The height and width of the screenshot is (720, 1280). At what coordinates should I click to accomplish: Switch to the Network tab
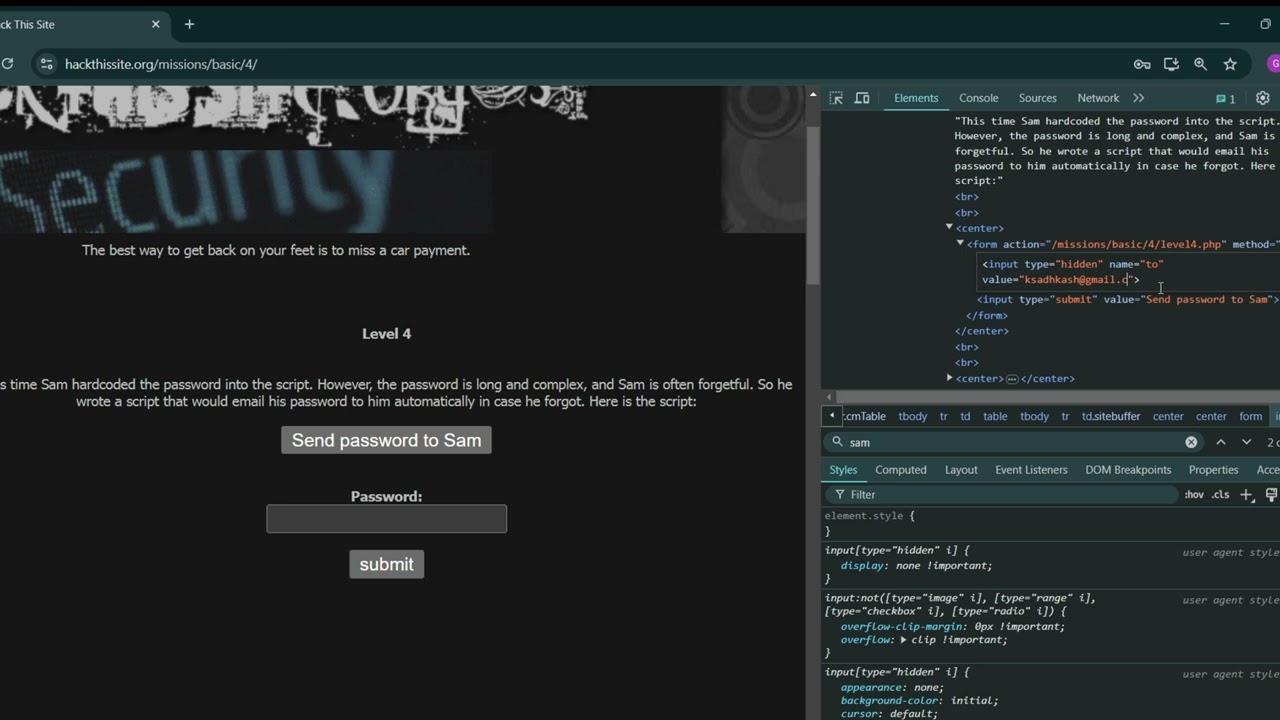click(x=1098, y=98)
